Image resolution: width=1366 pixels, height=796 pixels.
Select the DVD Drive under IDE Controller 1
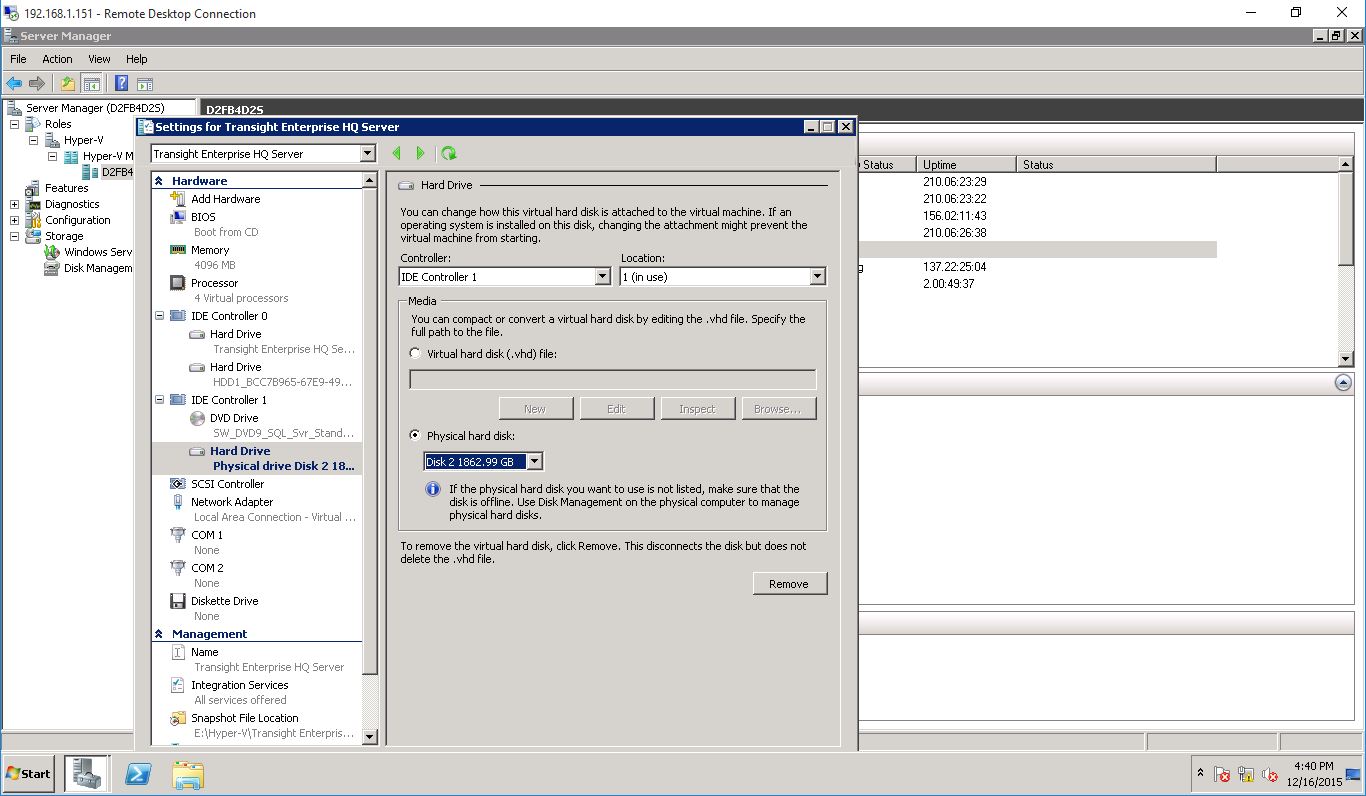pos(234,418)
